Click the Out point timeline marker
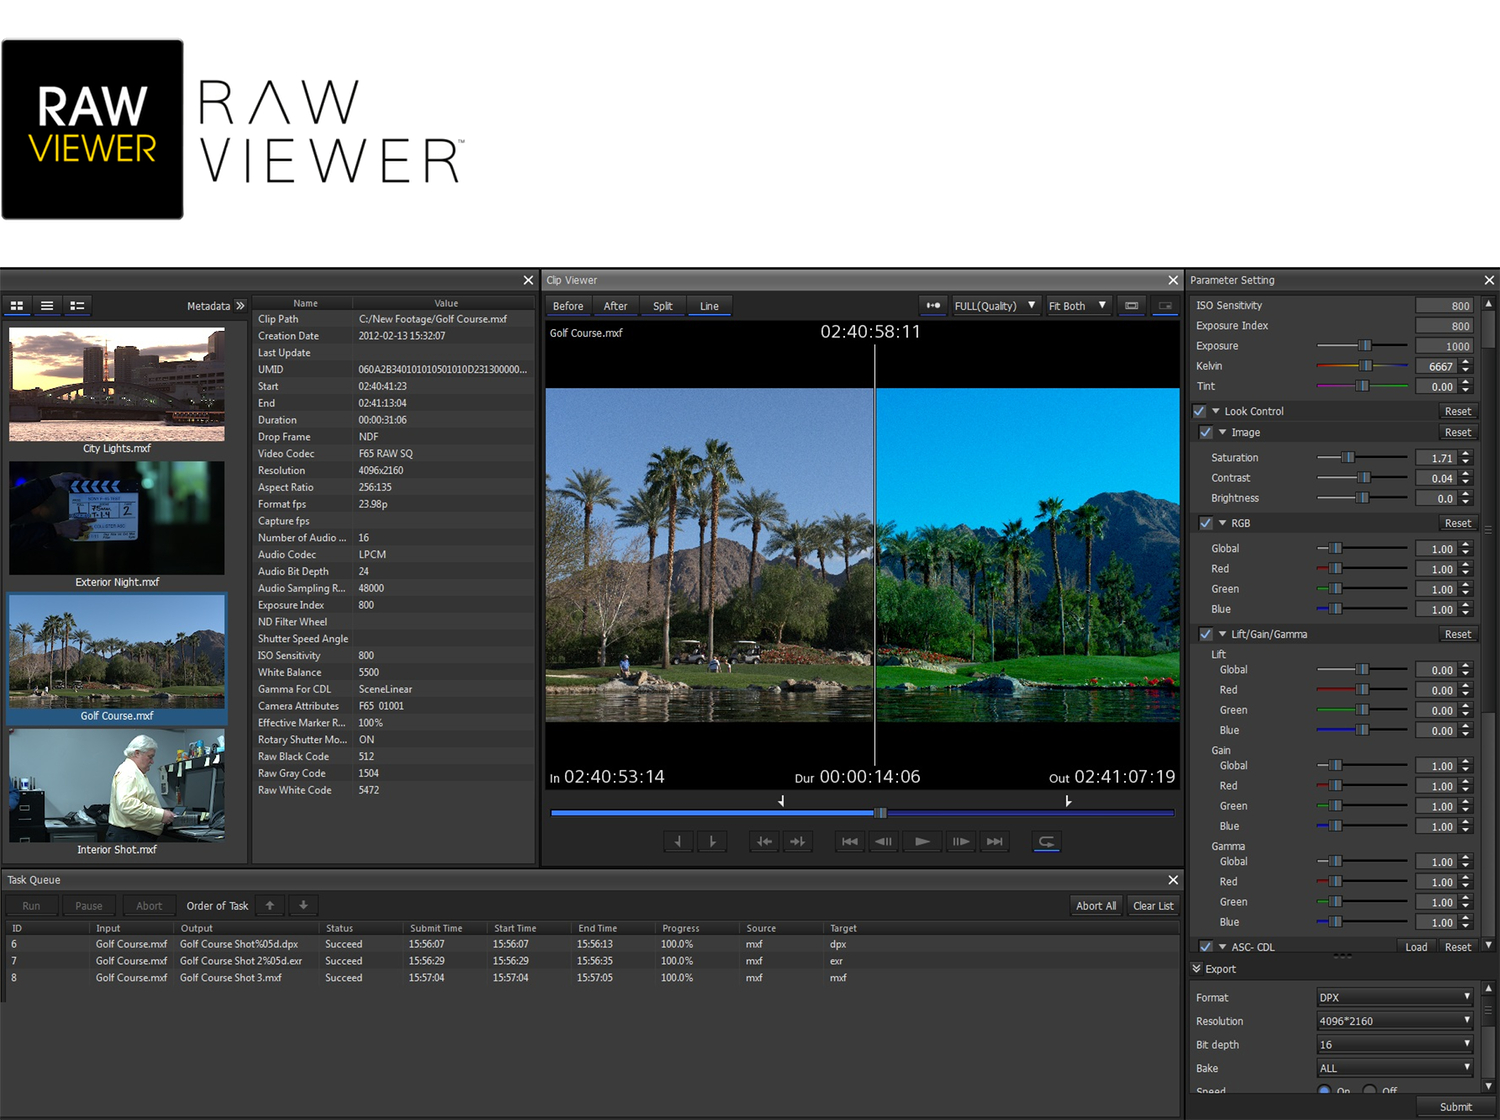1500x1120 pixels. coord(1068,801)
